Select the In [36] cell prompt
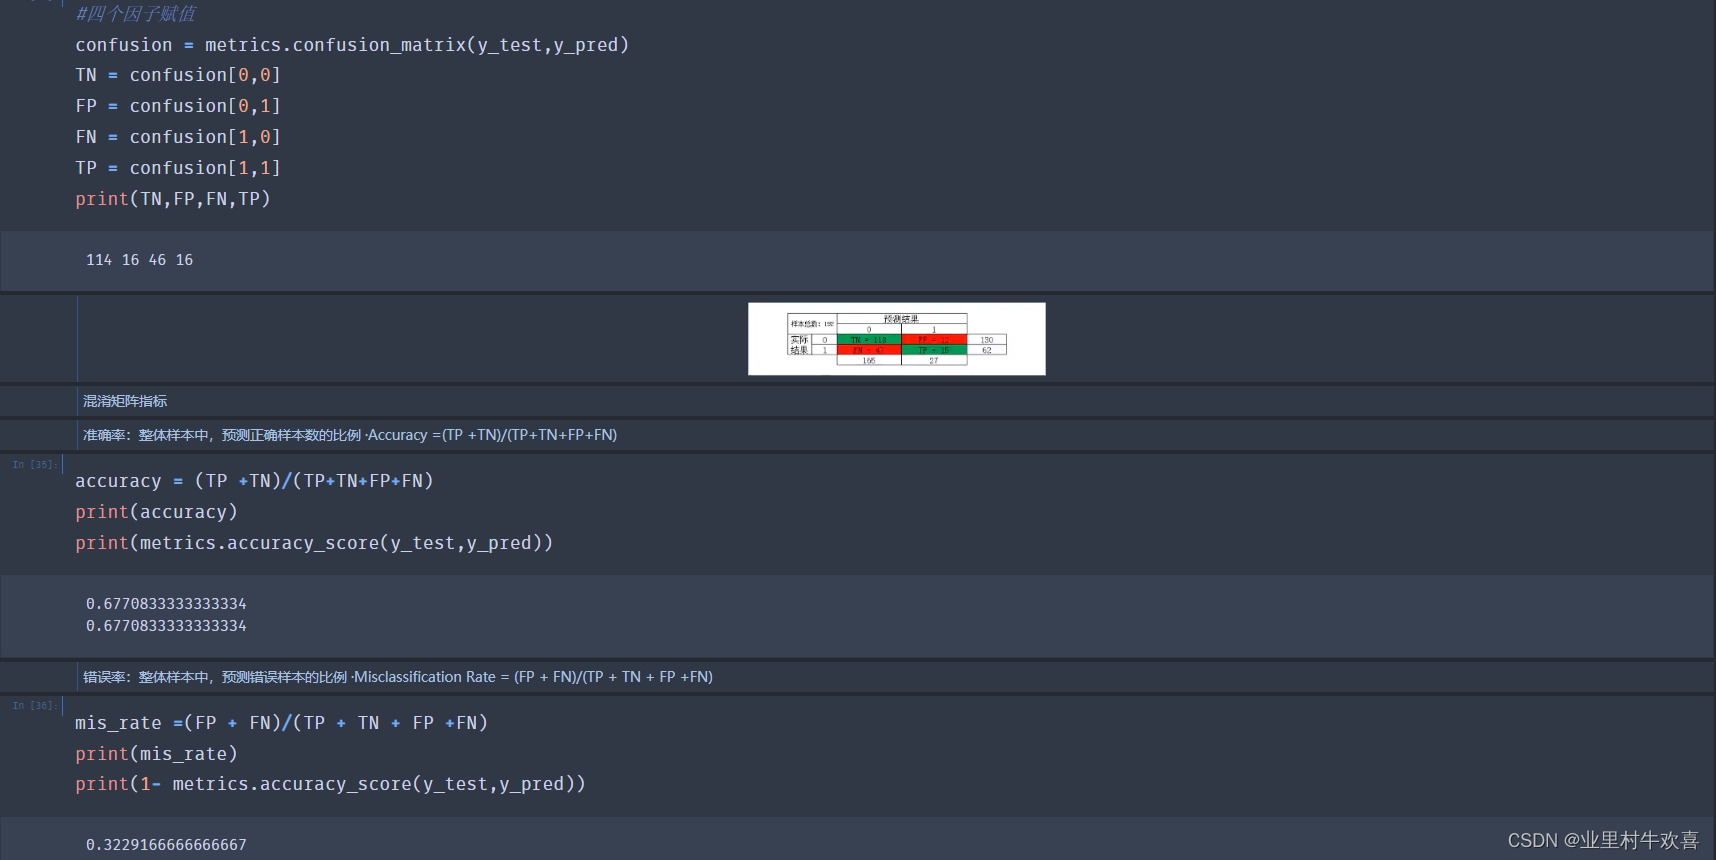This screenshot has width=1716, height=860. [x=34, y=705]
